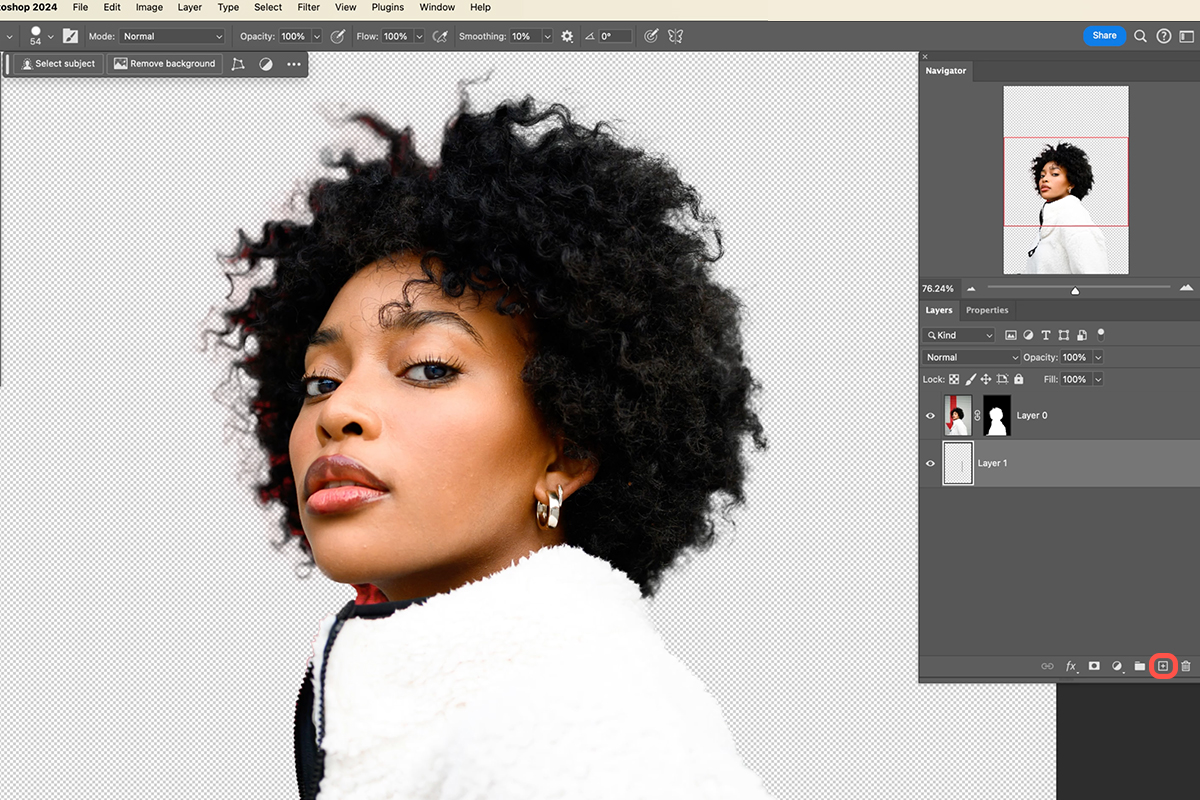Open the Filter menu
The image size is (1200, 800).
[x=308, y=7]
